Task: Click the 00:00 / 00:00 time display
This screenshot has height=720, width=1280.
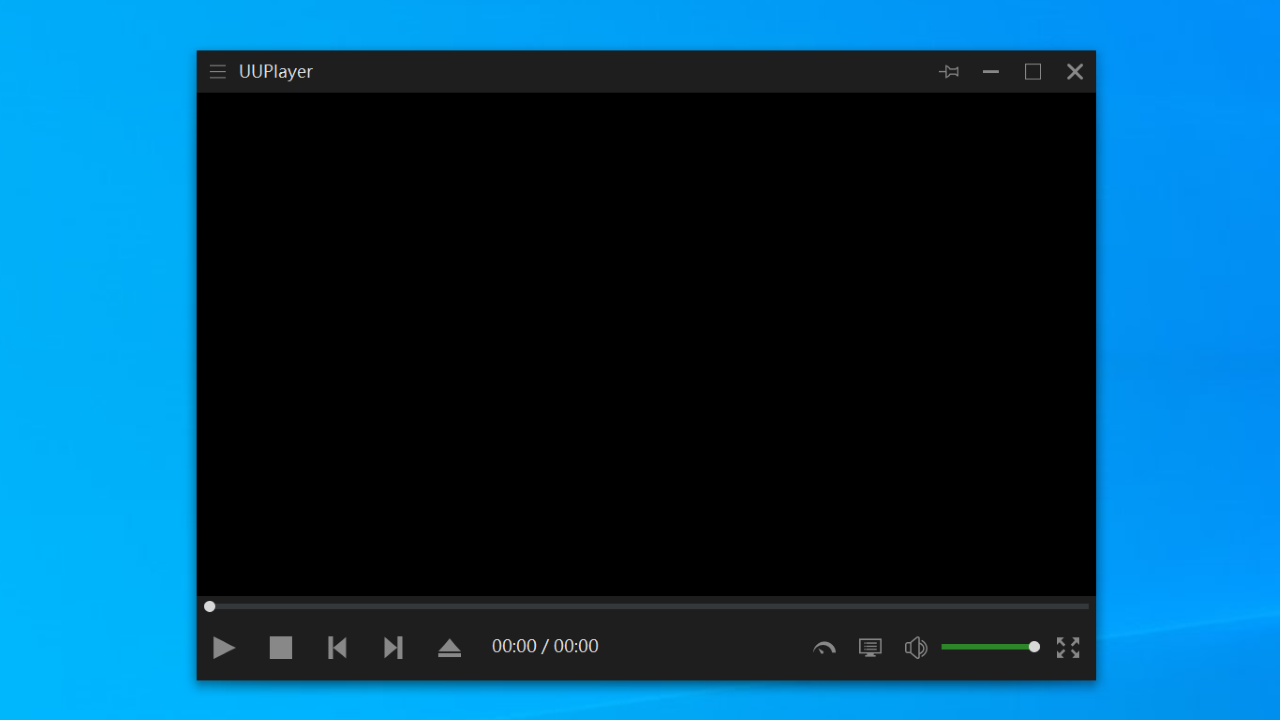Action: 545,647
